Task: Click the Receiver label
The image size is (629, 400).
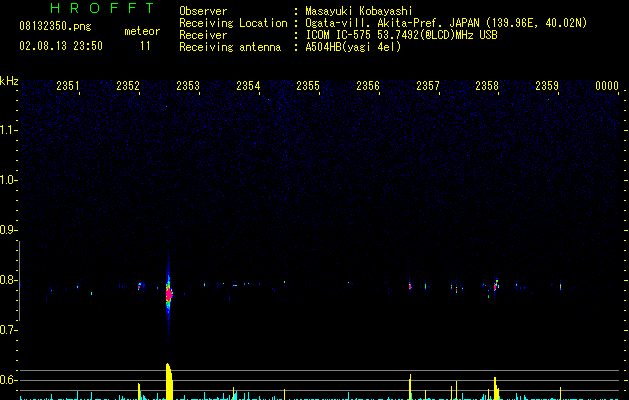Action: point(203,35)
